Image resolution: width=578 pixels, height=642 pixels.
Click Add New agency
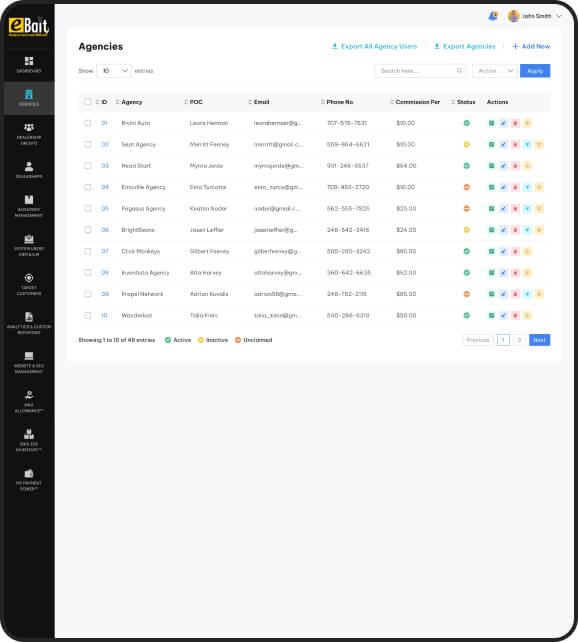click(531, 46)
